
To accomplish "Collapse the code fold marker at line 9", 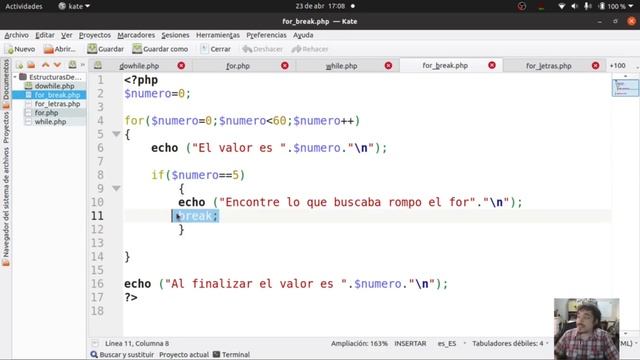I will pyautogui.click(x=116, y=188).
